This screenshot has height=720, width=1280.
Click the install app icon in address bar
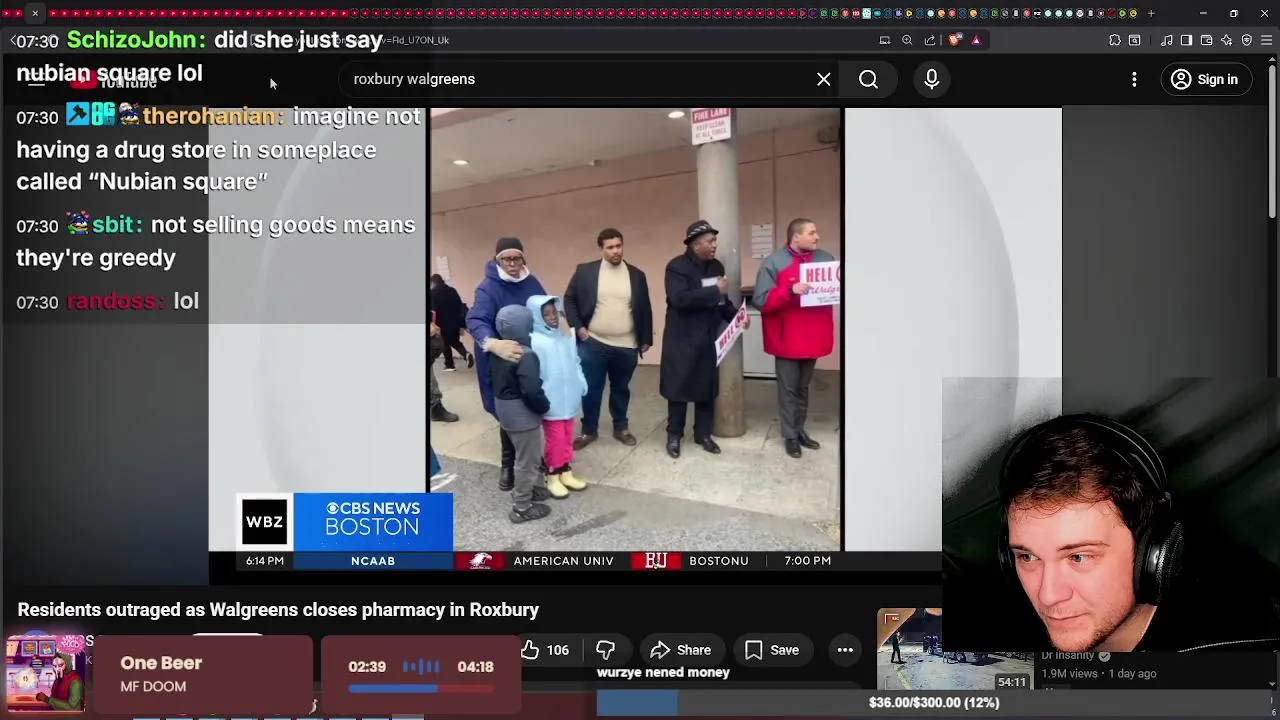tap(884, 40)
